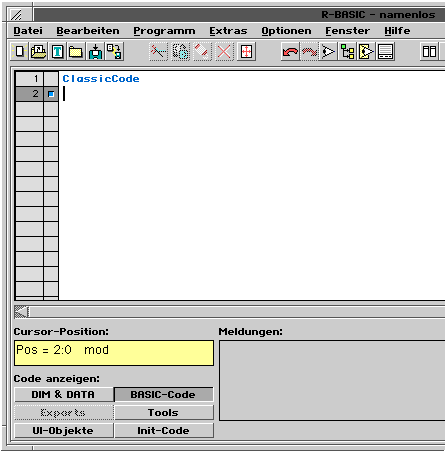Click the file transfer icon beside save
This screenshot has width=446, height=452.
click(x=114, y=52)
